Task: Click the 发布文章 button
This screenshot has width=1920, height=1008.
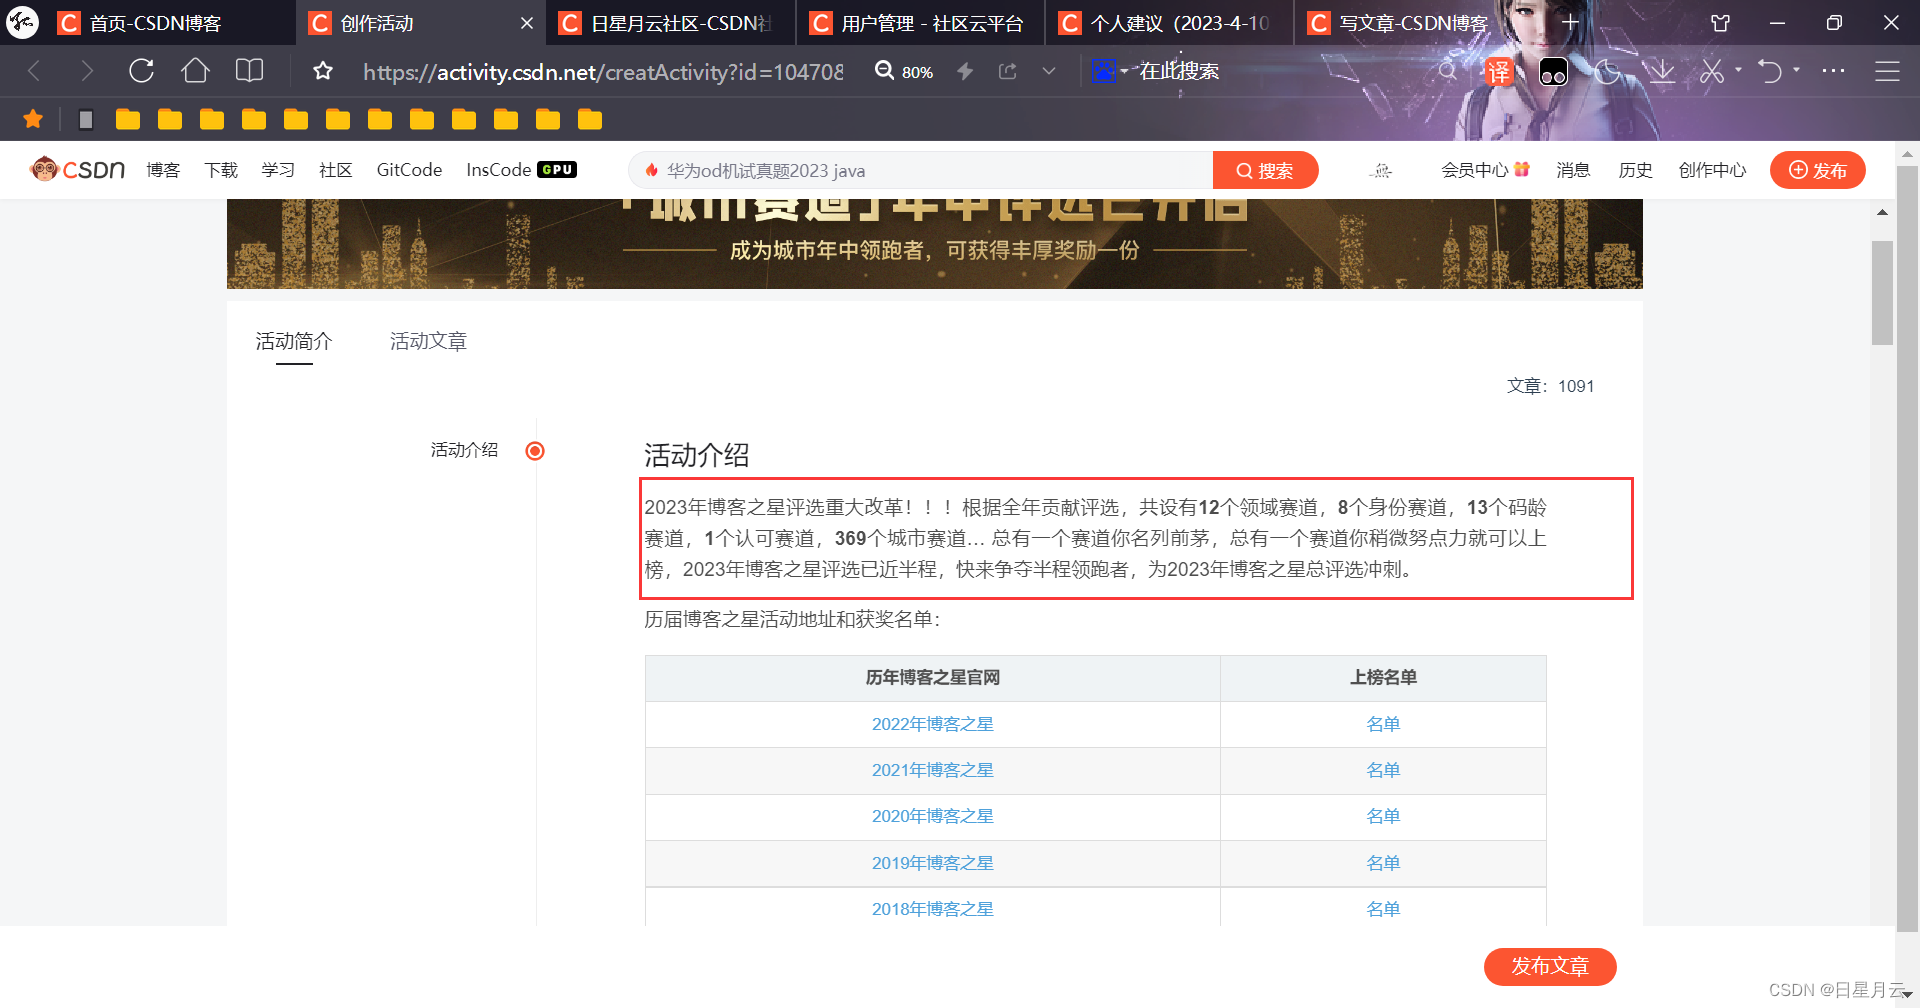Action: [1550, 966]
